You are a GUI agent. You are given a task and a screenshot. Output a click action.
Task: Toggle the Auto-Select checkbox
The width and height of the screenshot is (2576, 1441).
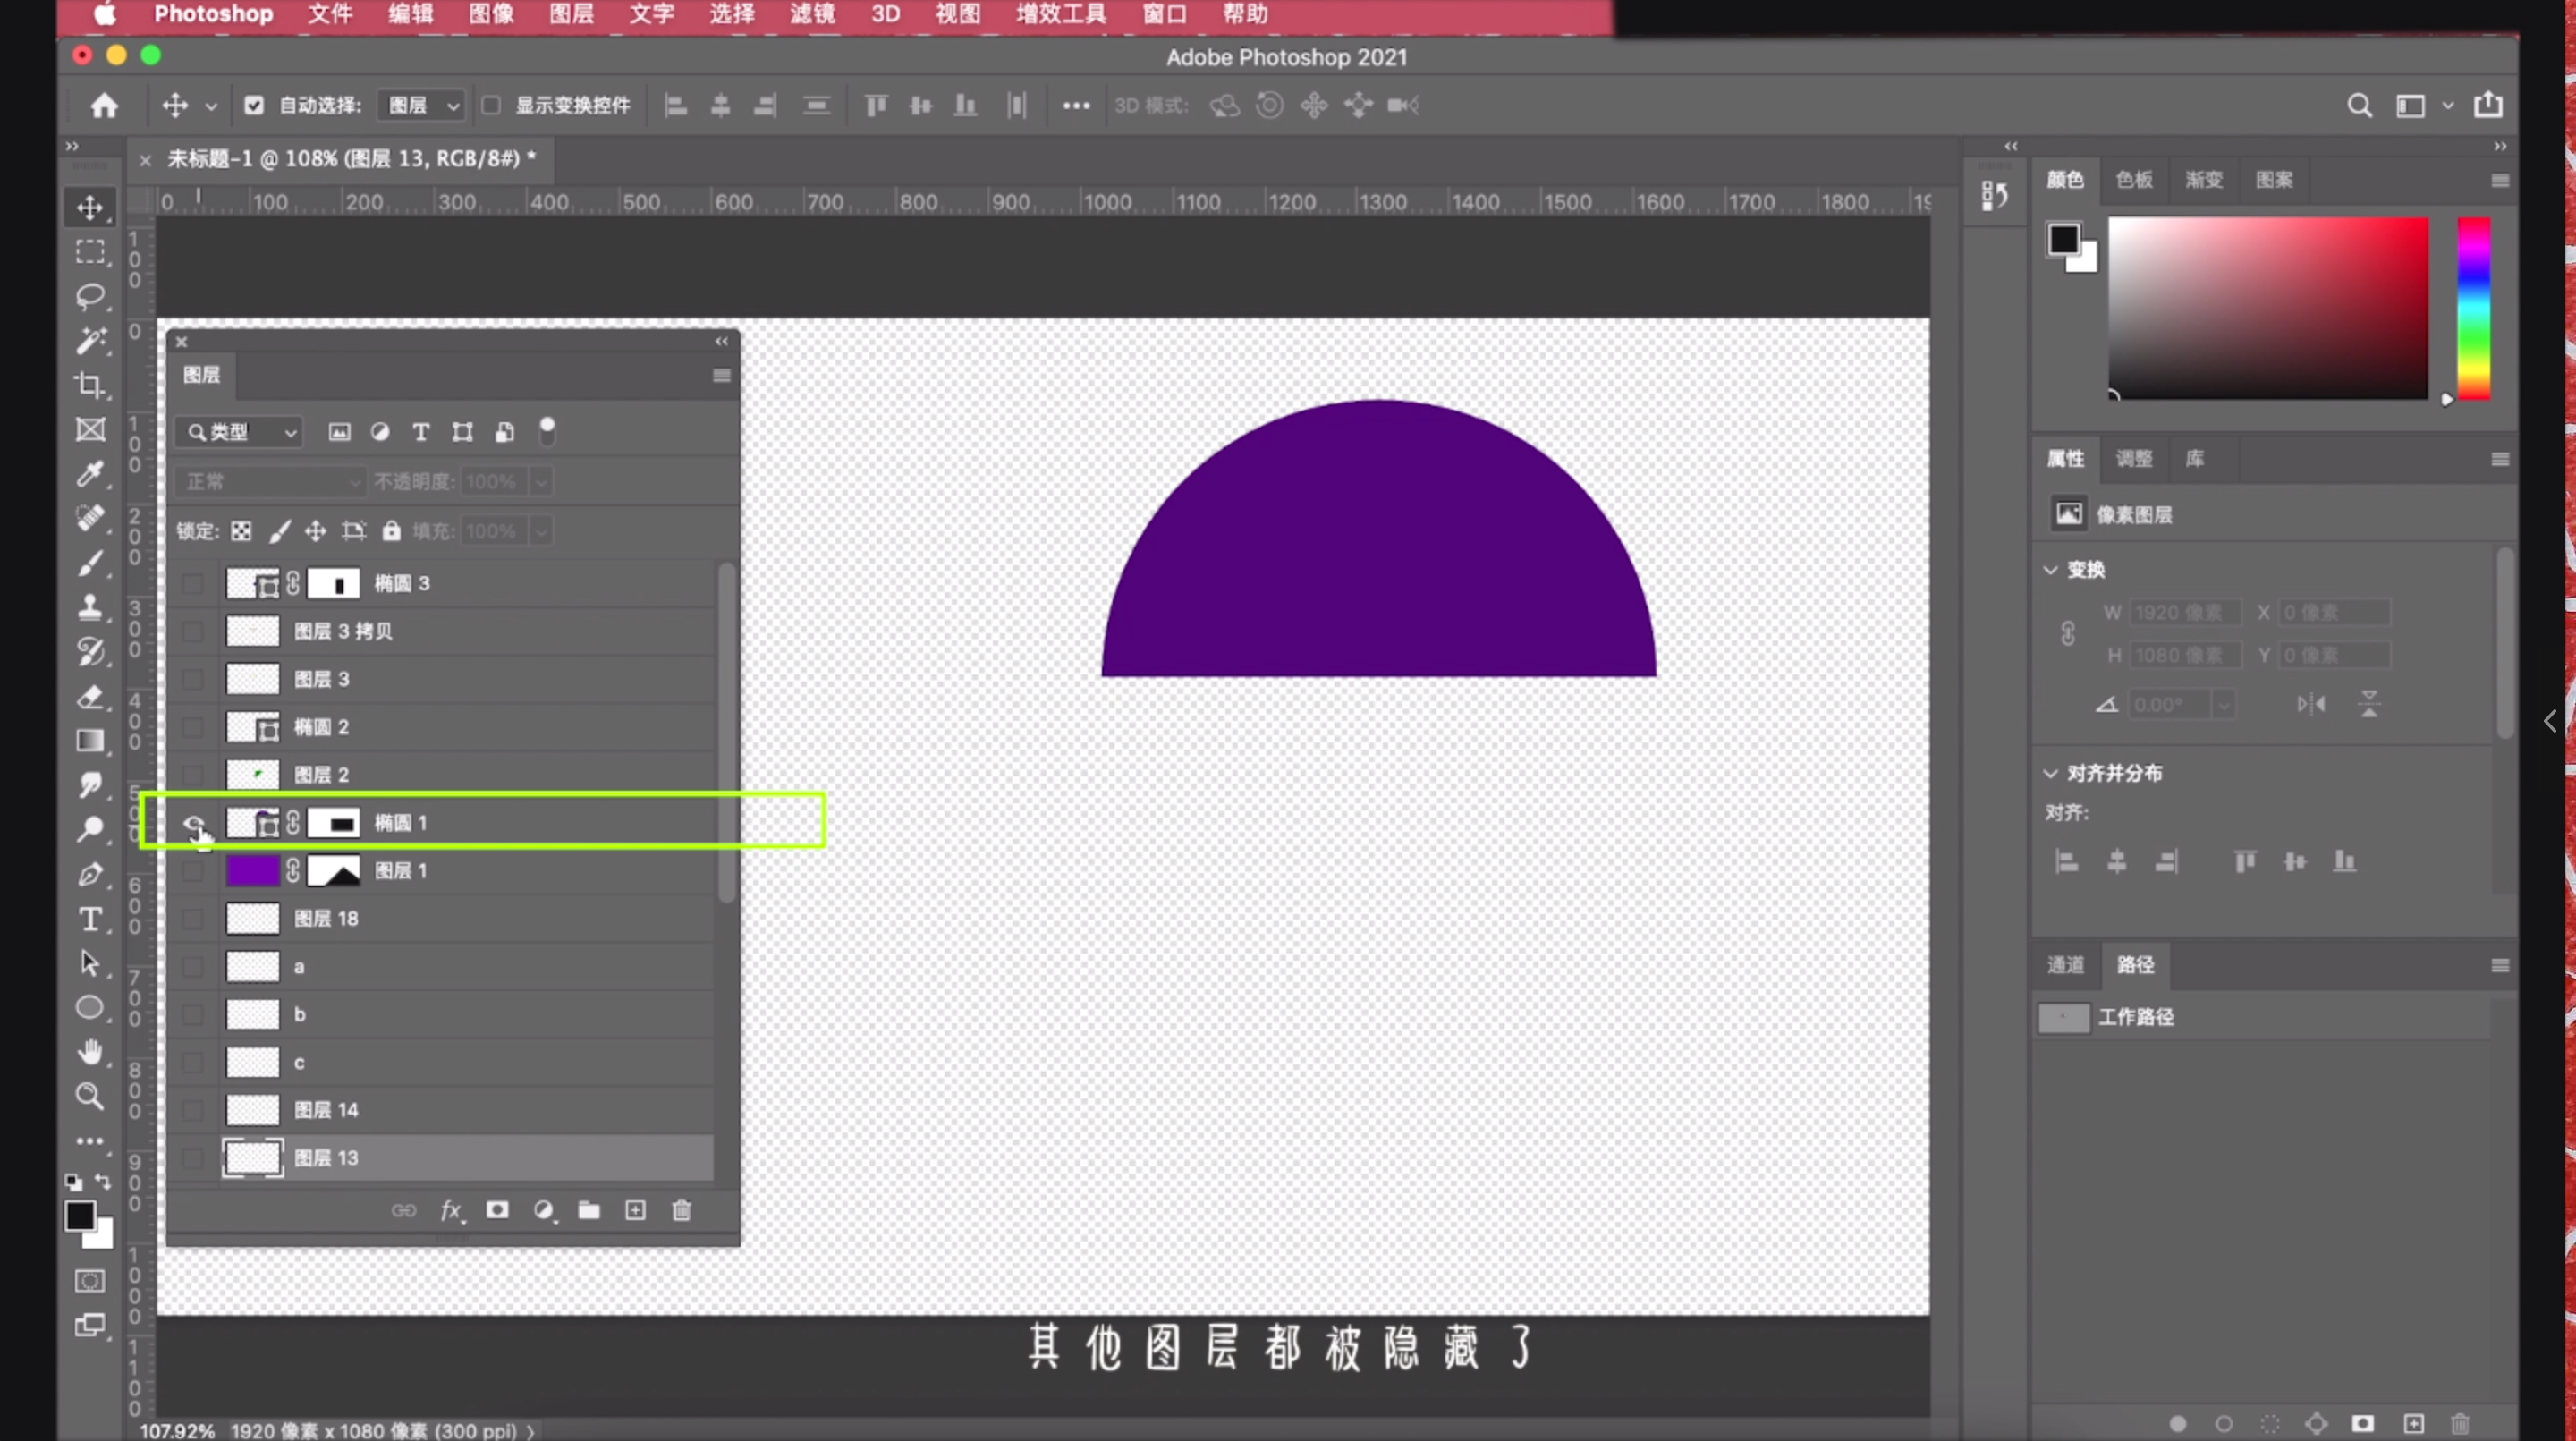tap(254, 106)
